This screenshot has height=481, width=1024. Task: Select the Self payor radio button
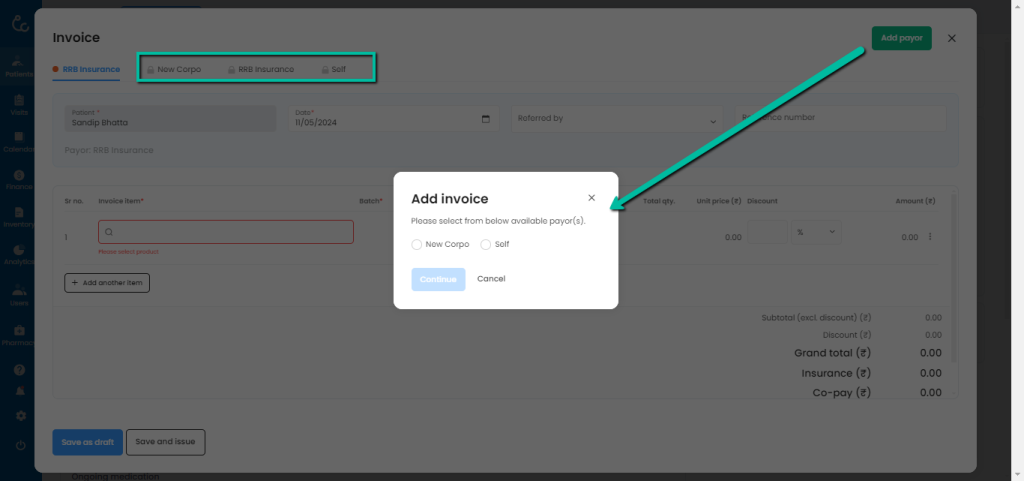[486, 244]
